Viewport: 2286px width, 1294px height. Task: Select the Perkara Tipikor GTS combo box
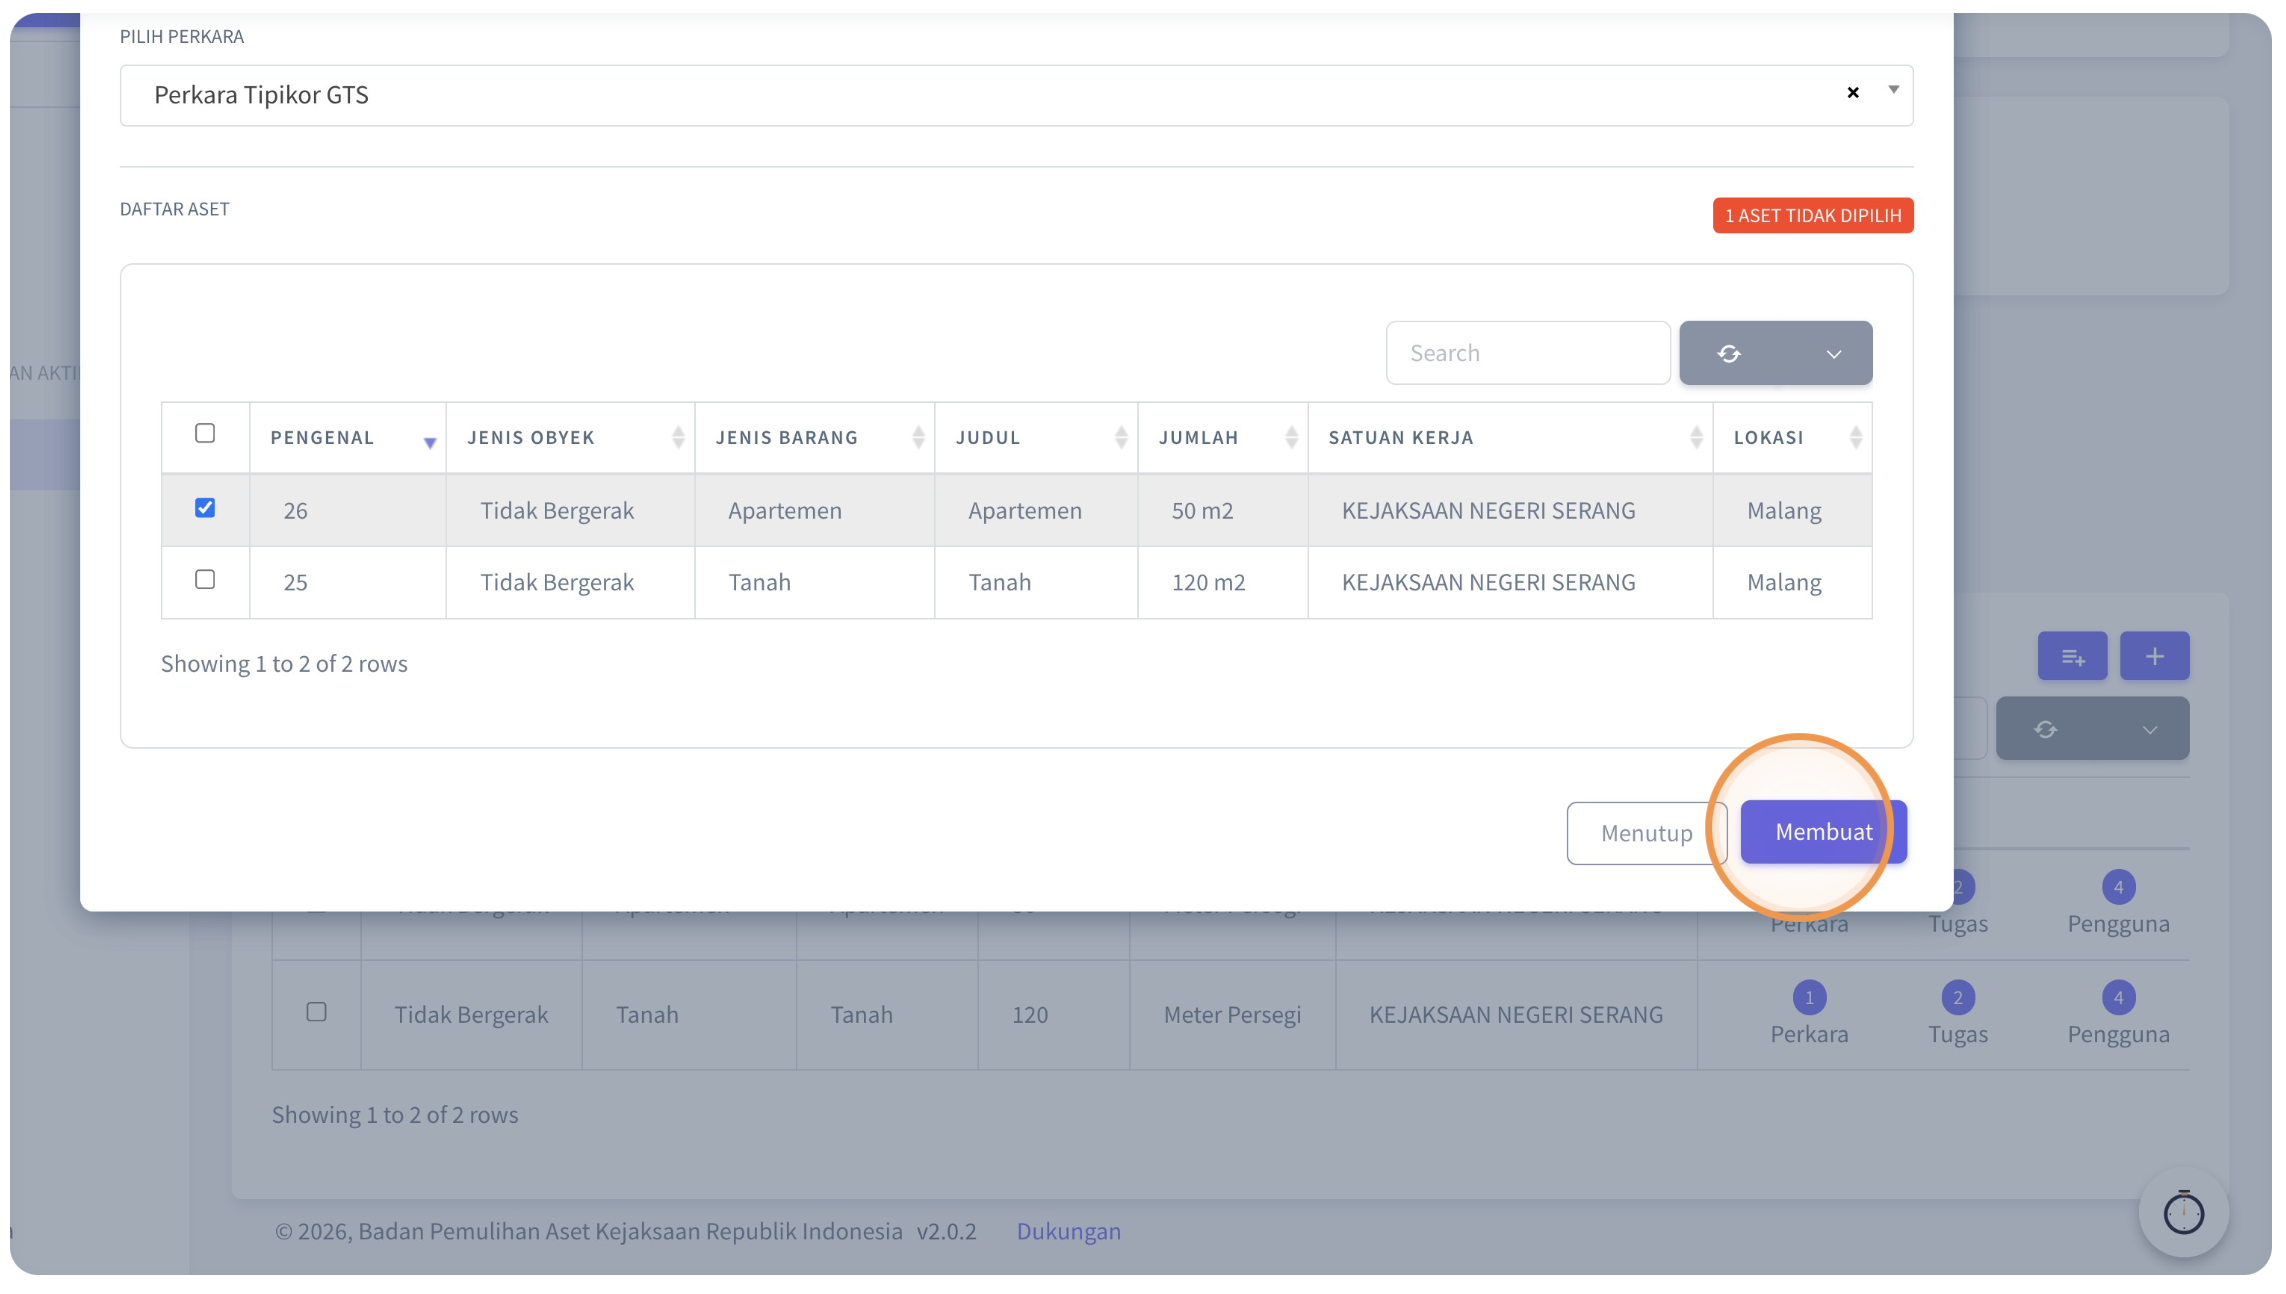click(1016, 95)
